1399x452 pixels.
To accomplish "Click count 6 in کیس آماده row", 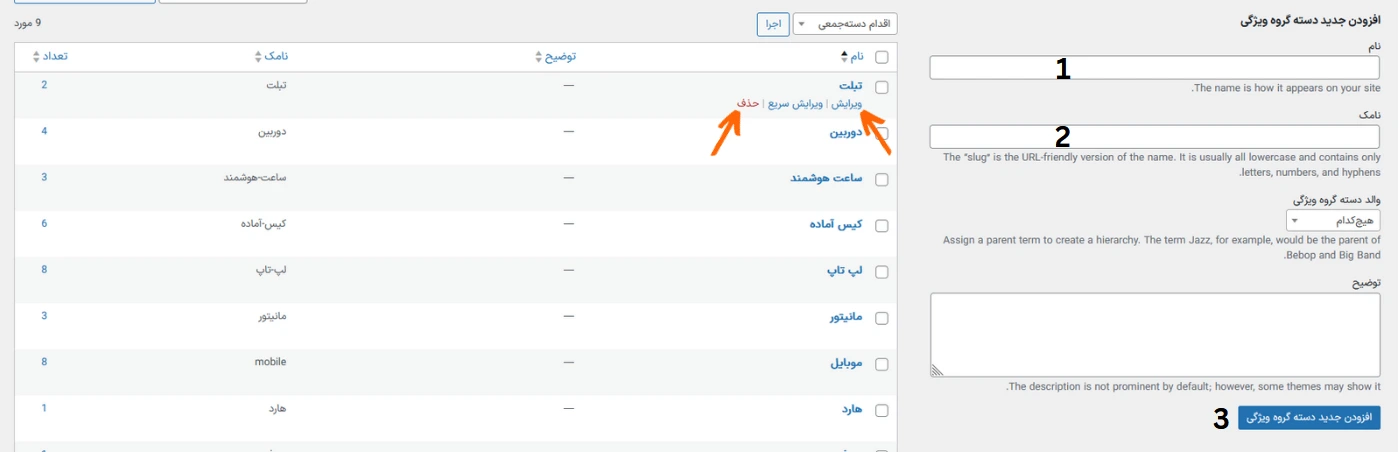I will click(44, 223).
